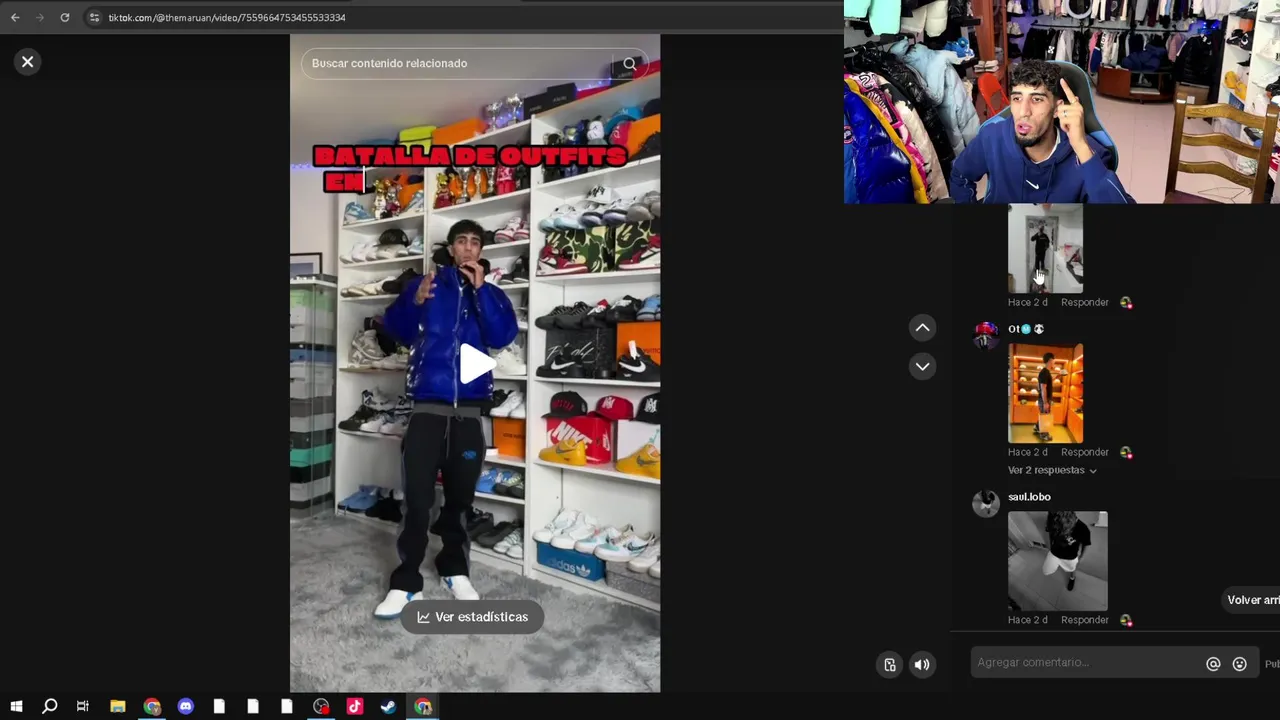Mute the video with speaker icon
Viewport: 1280px width, 720px height.
tap(922, 664)
